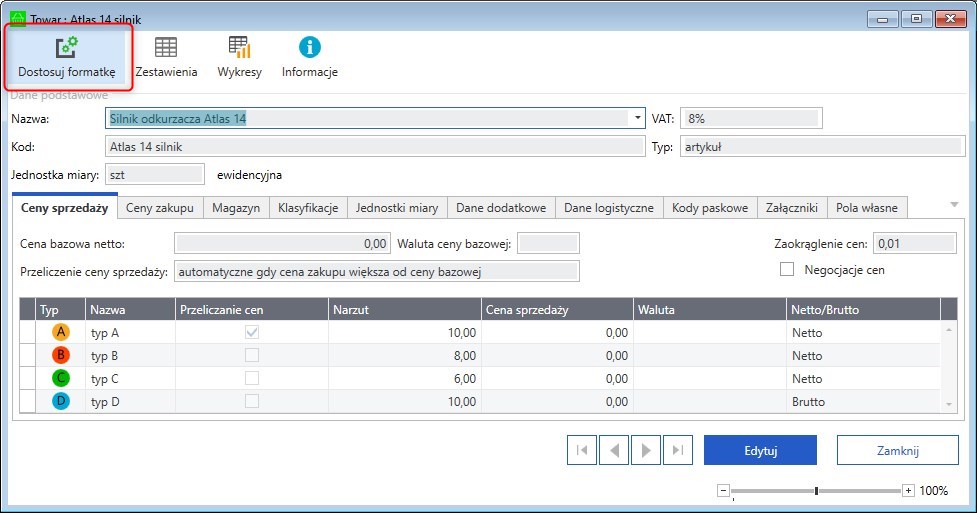Click the orange type A icon
Image resolution: width=977 pixels, height=513 pixels.
click(x=61, y=332)
